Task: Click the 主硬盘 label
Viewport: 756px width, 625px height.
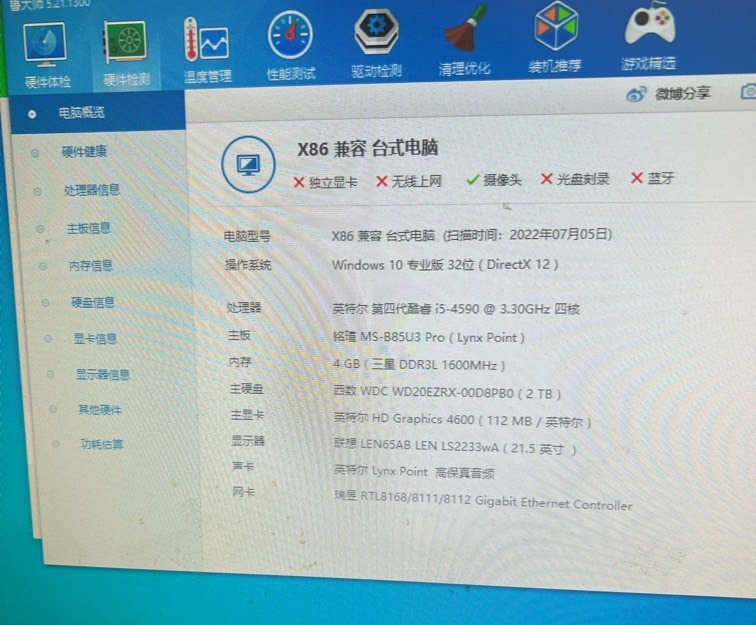Action: pos(246,388)
